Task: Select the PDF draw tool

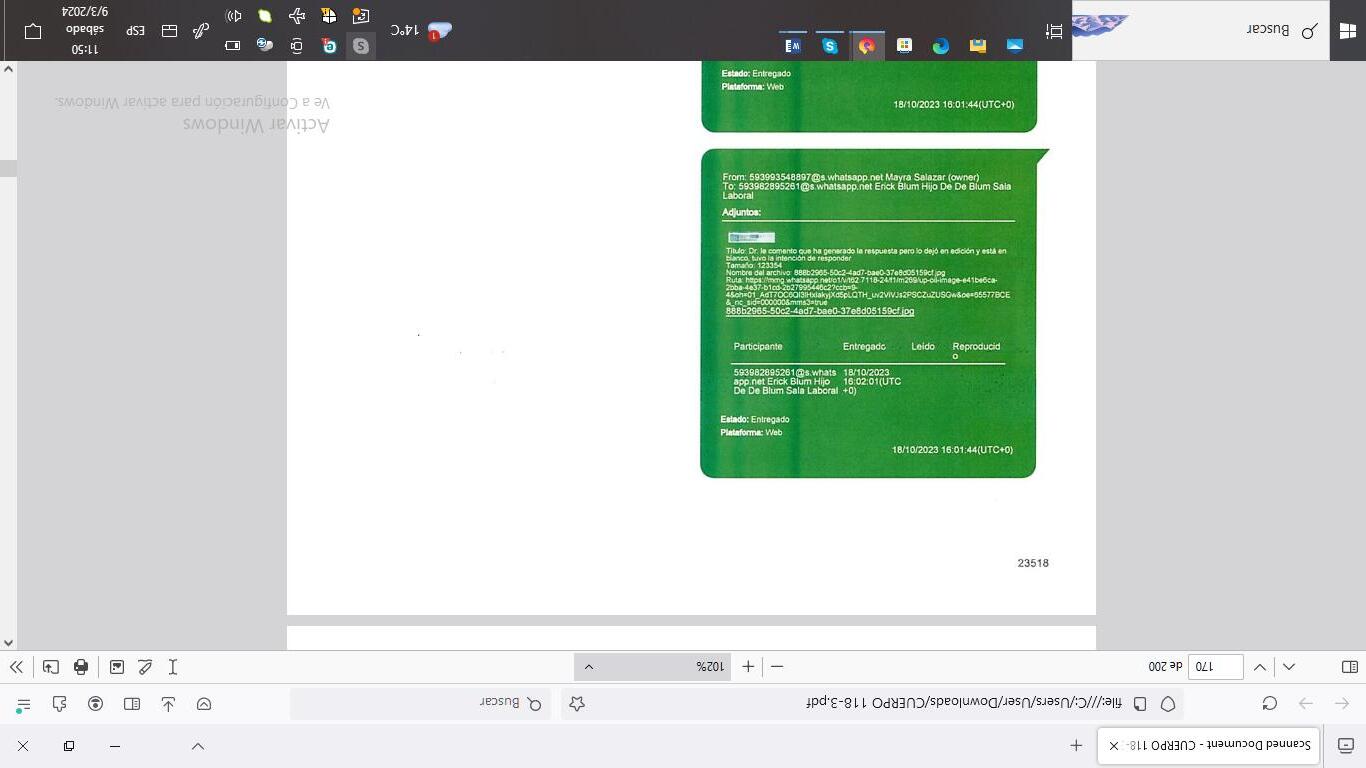Action: tap(145, 667)
